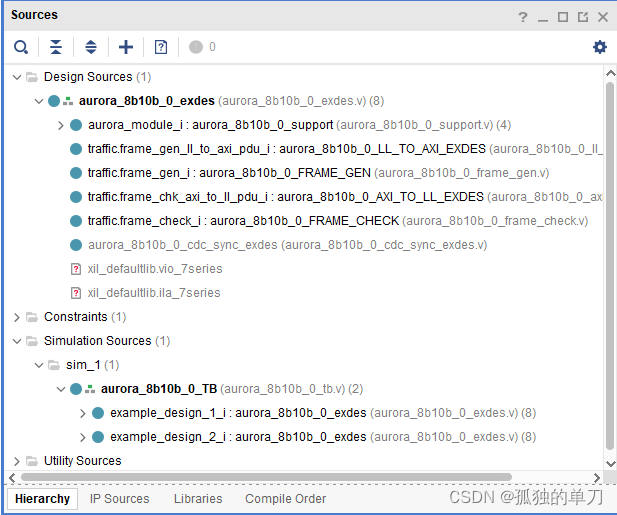Open quick help question mark in title bar

523,17
